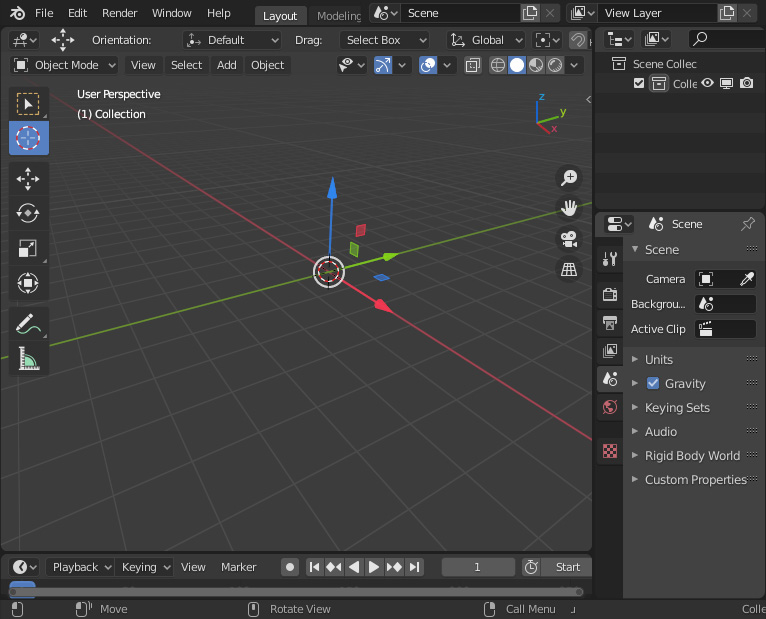
Task: Open pivot point dropdown
Action: click(547, 40)
